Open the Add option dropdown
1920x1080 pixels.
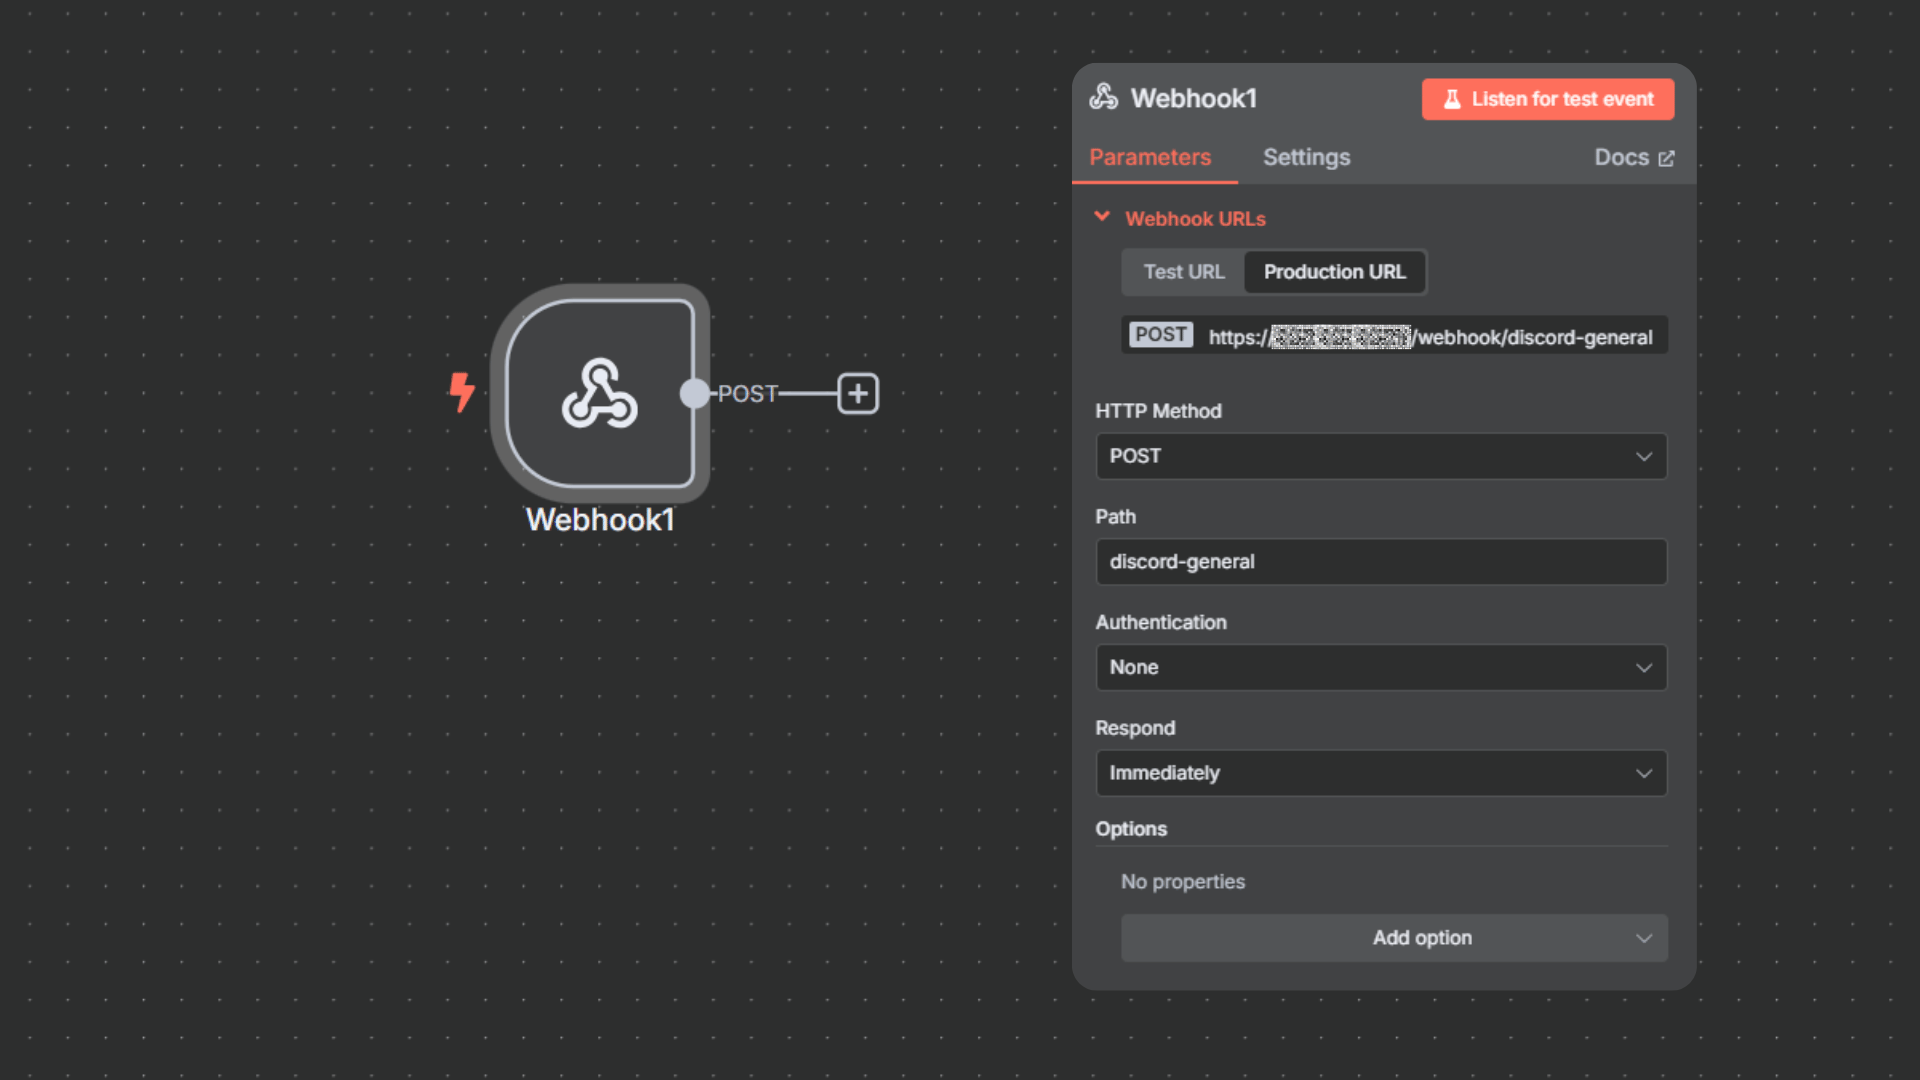[1393, 938]
